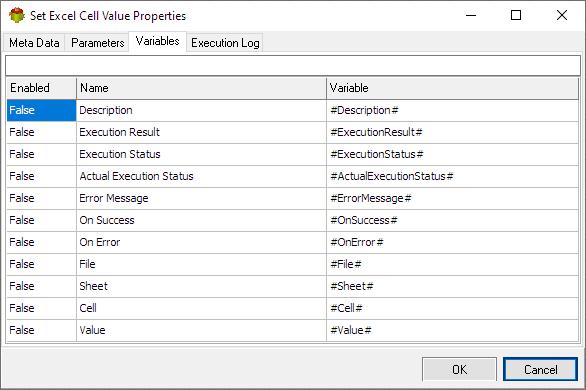Click the #File# variable cell
The width and height of the screenshot is (586, 390).
452,264
